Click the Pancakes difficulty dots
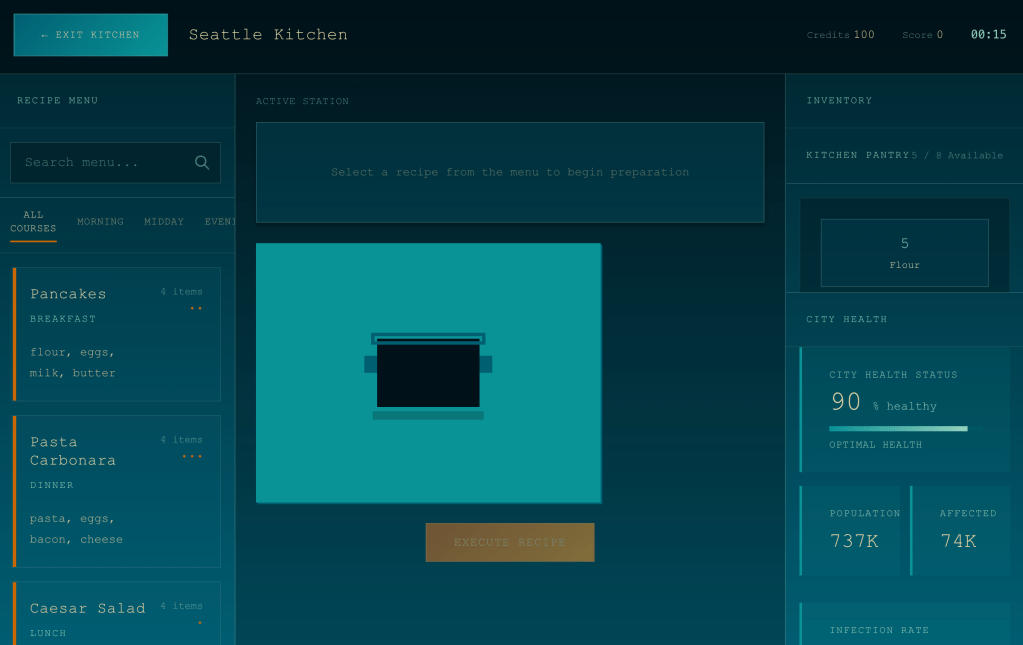The image size is (1023, 645). tap(196, 309)
